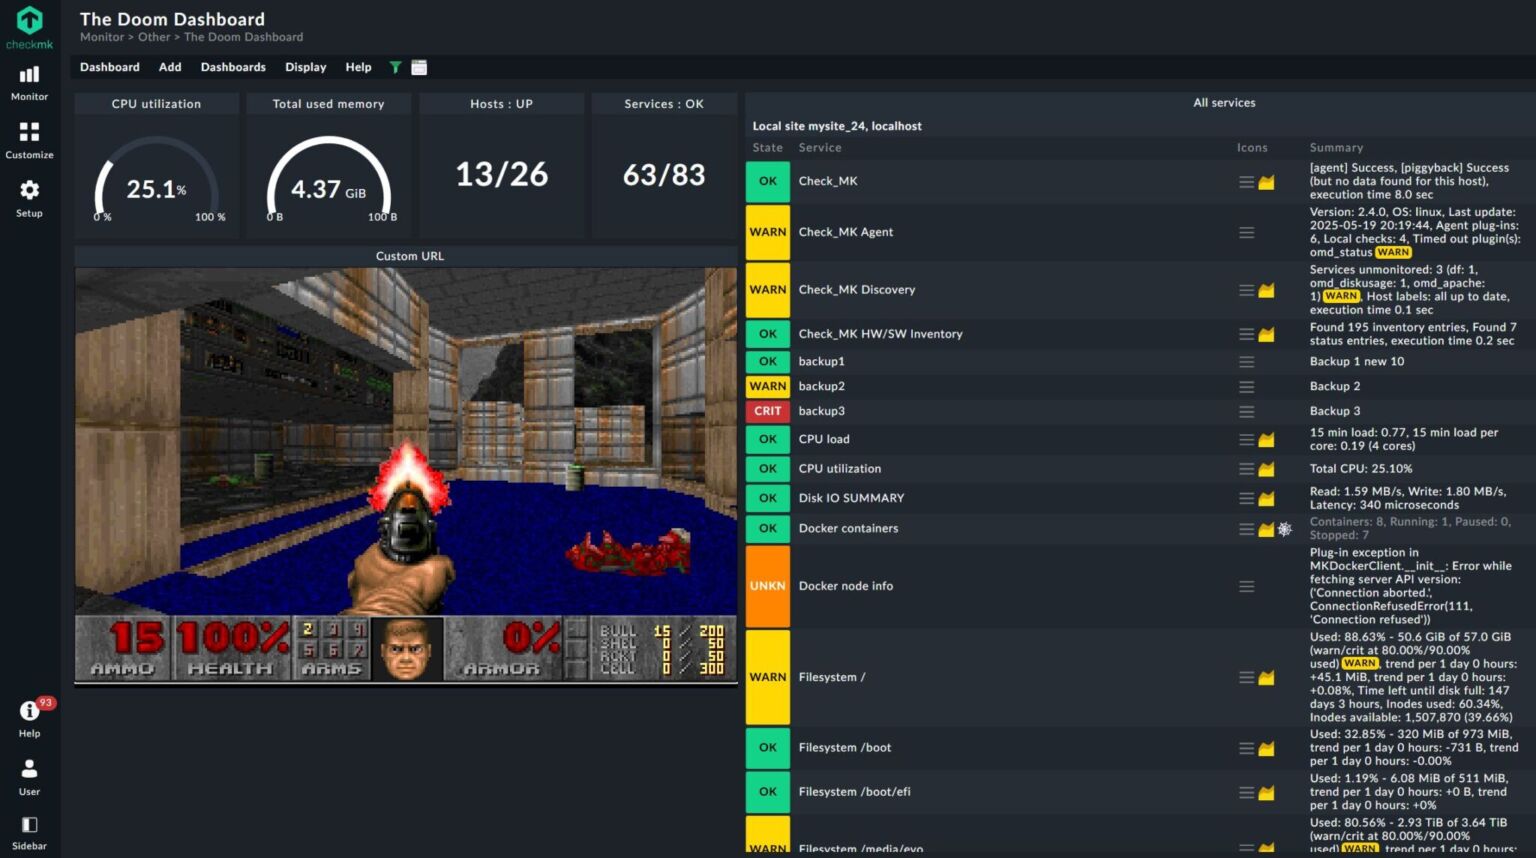Click the CRIT state badge for backup3
The image size is (1536, 858).
767,411
